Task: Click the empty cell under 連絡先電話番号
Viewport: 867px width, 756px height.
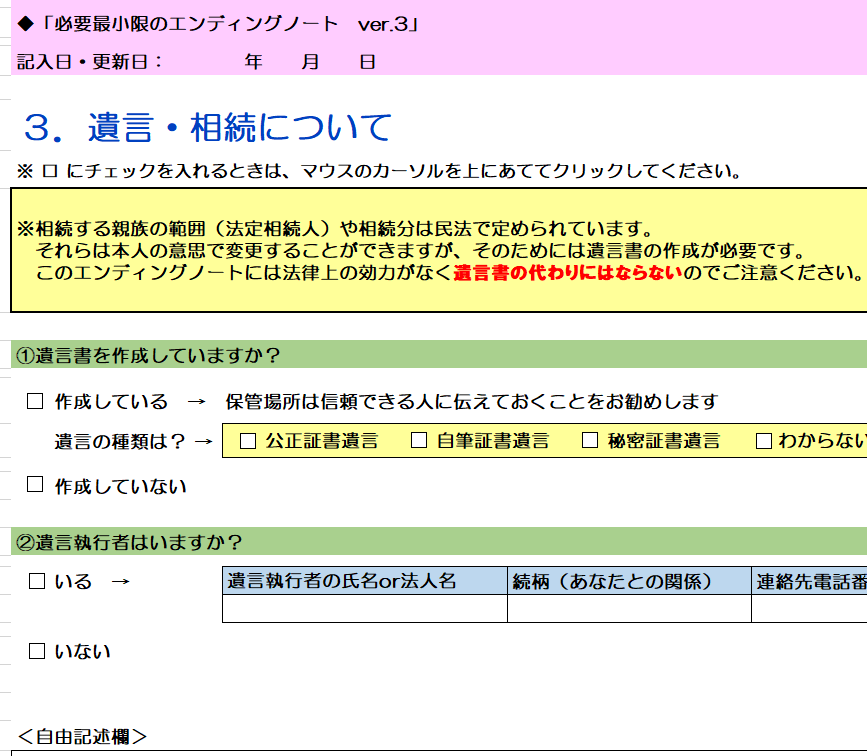Action: coord(809,608)
